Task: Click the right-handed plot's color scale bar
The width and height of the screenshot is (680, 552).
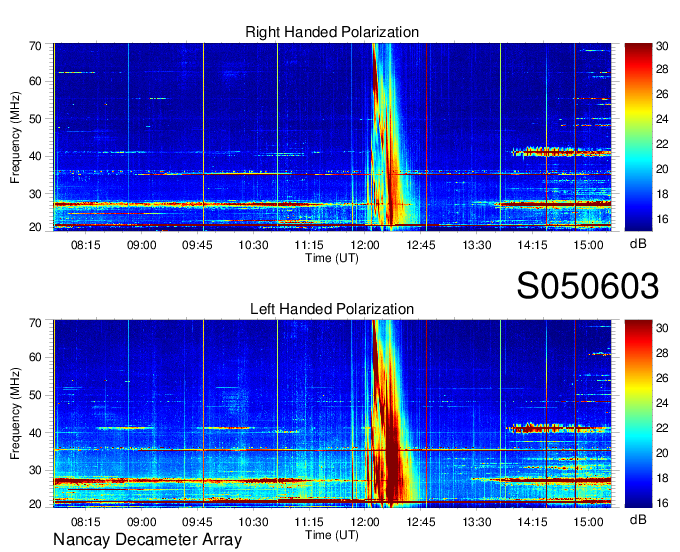Action: pos(638,137)
